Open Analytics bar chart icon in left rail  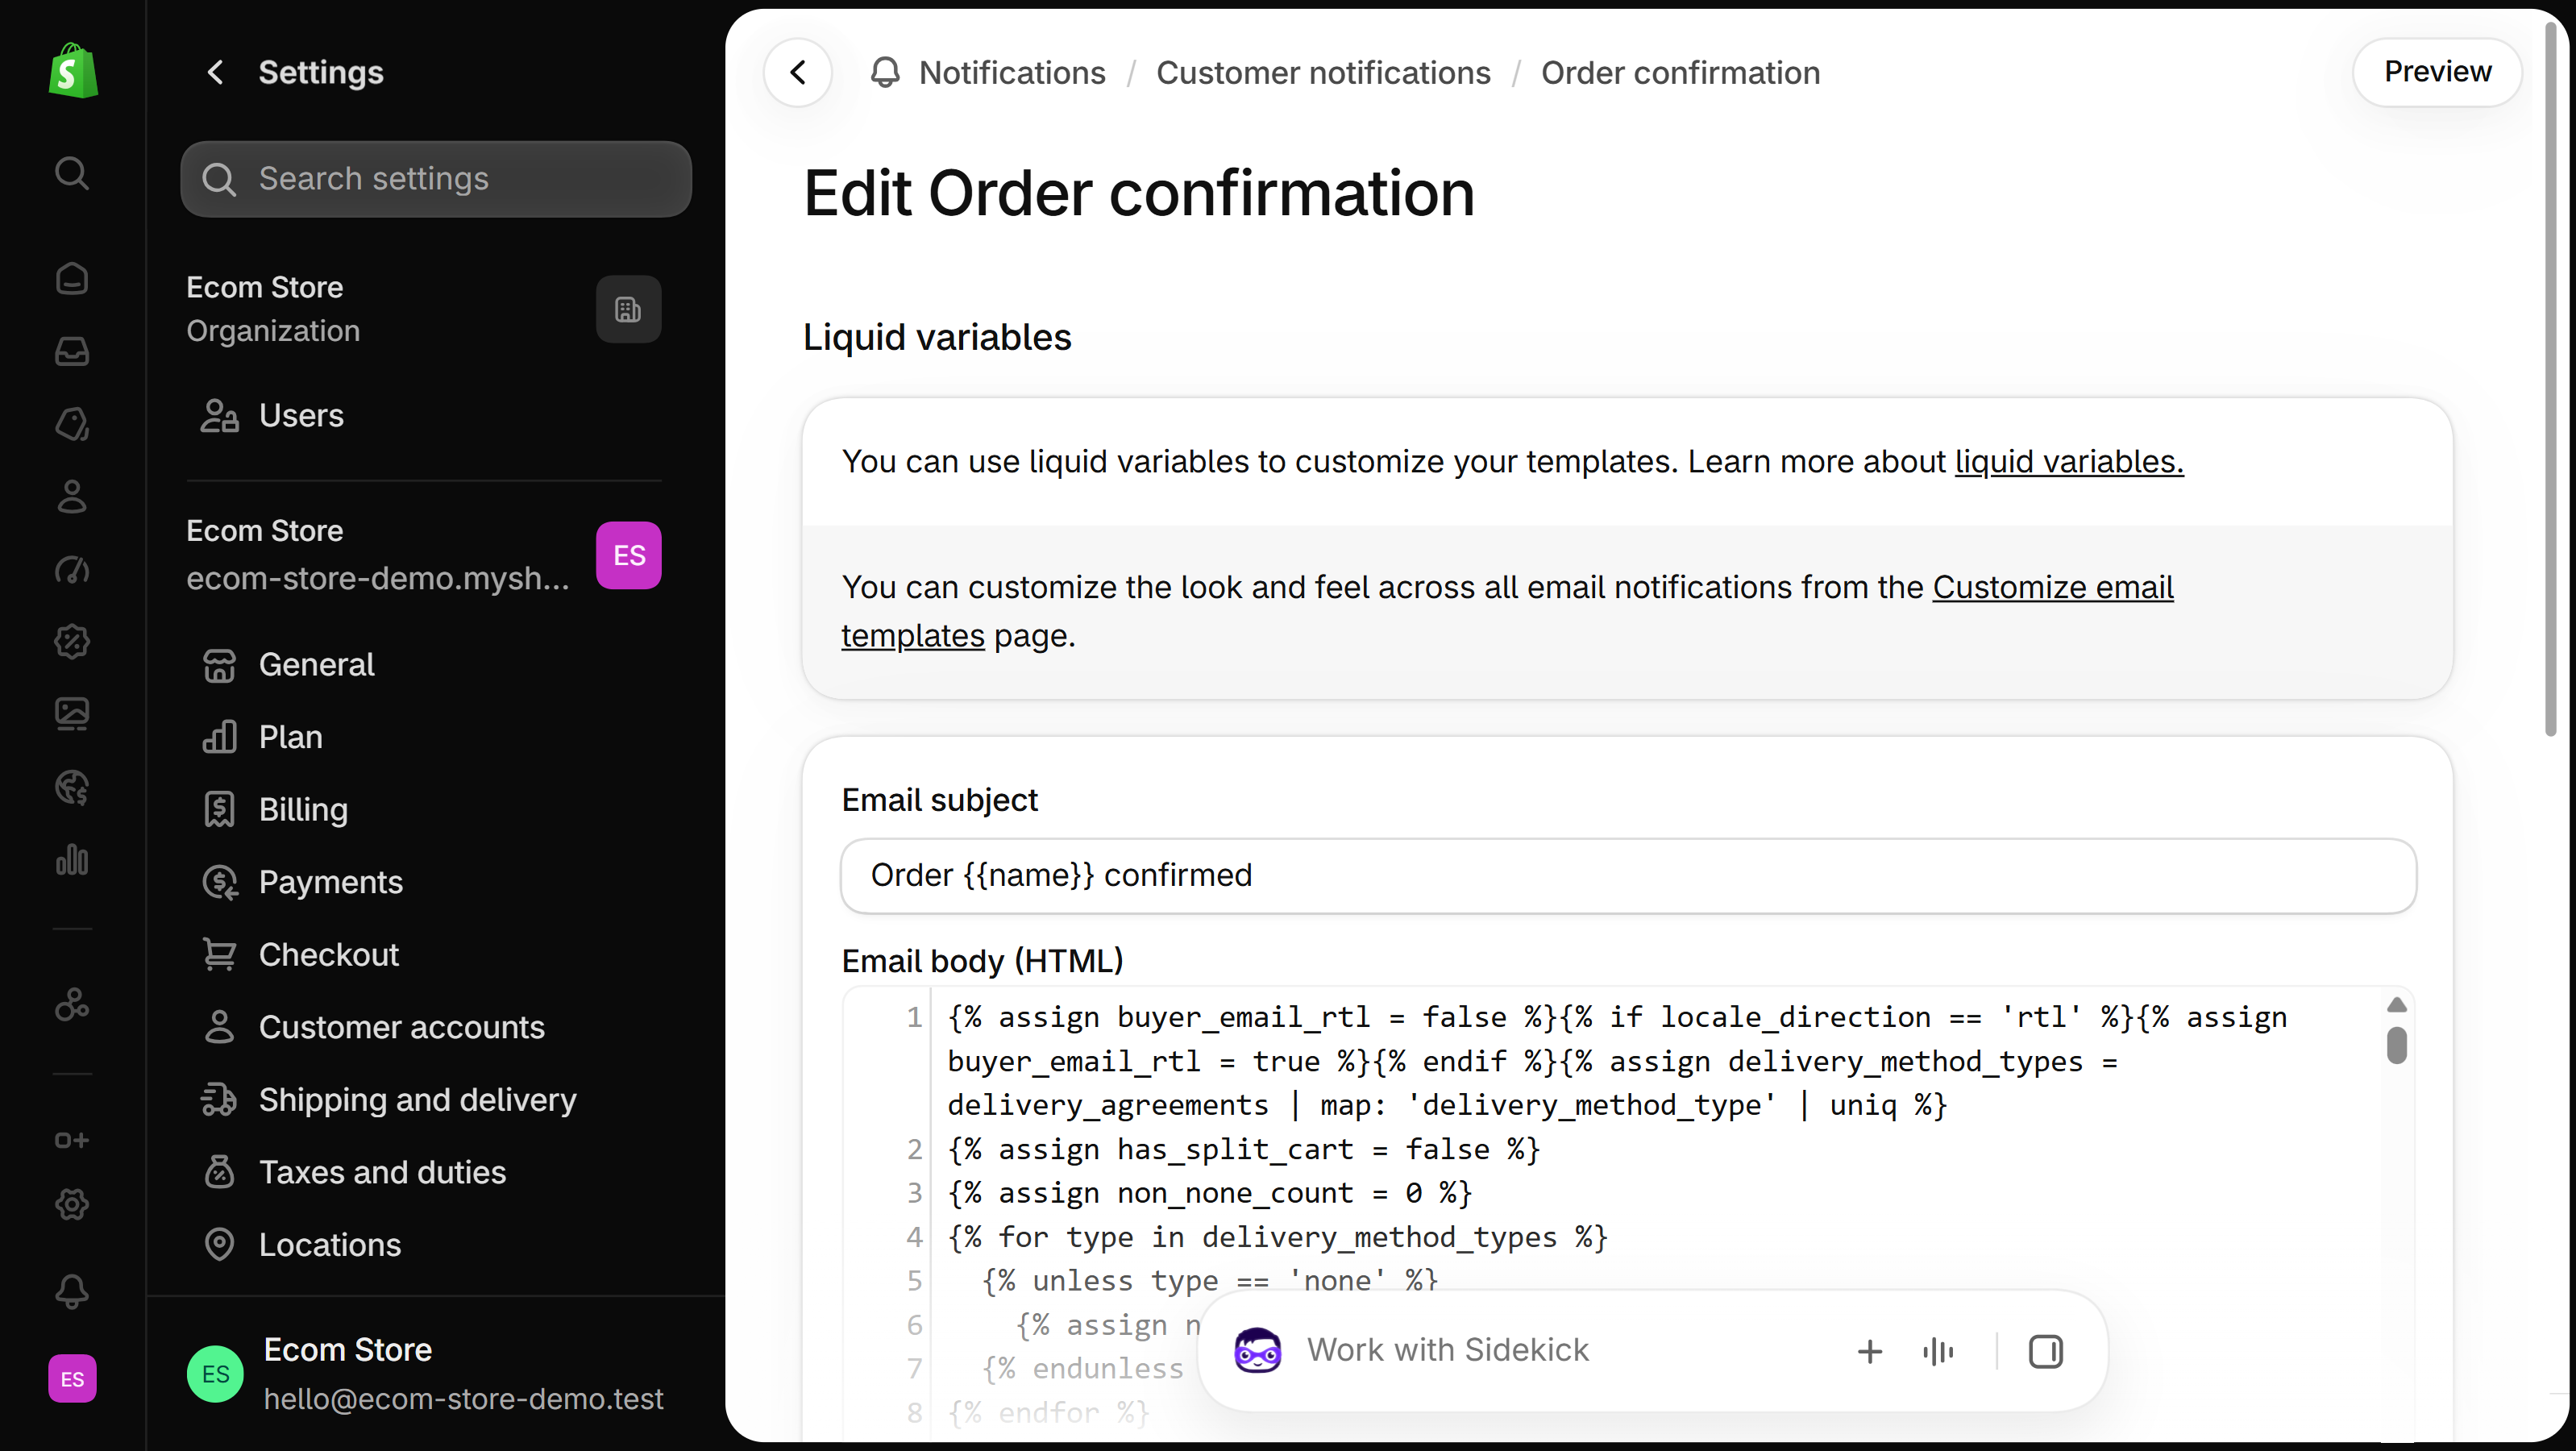72,860
